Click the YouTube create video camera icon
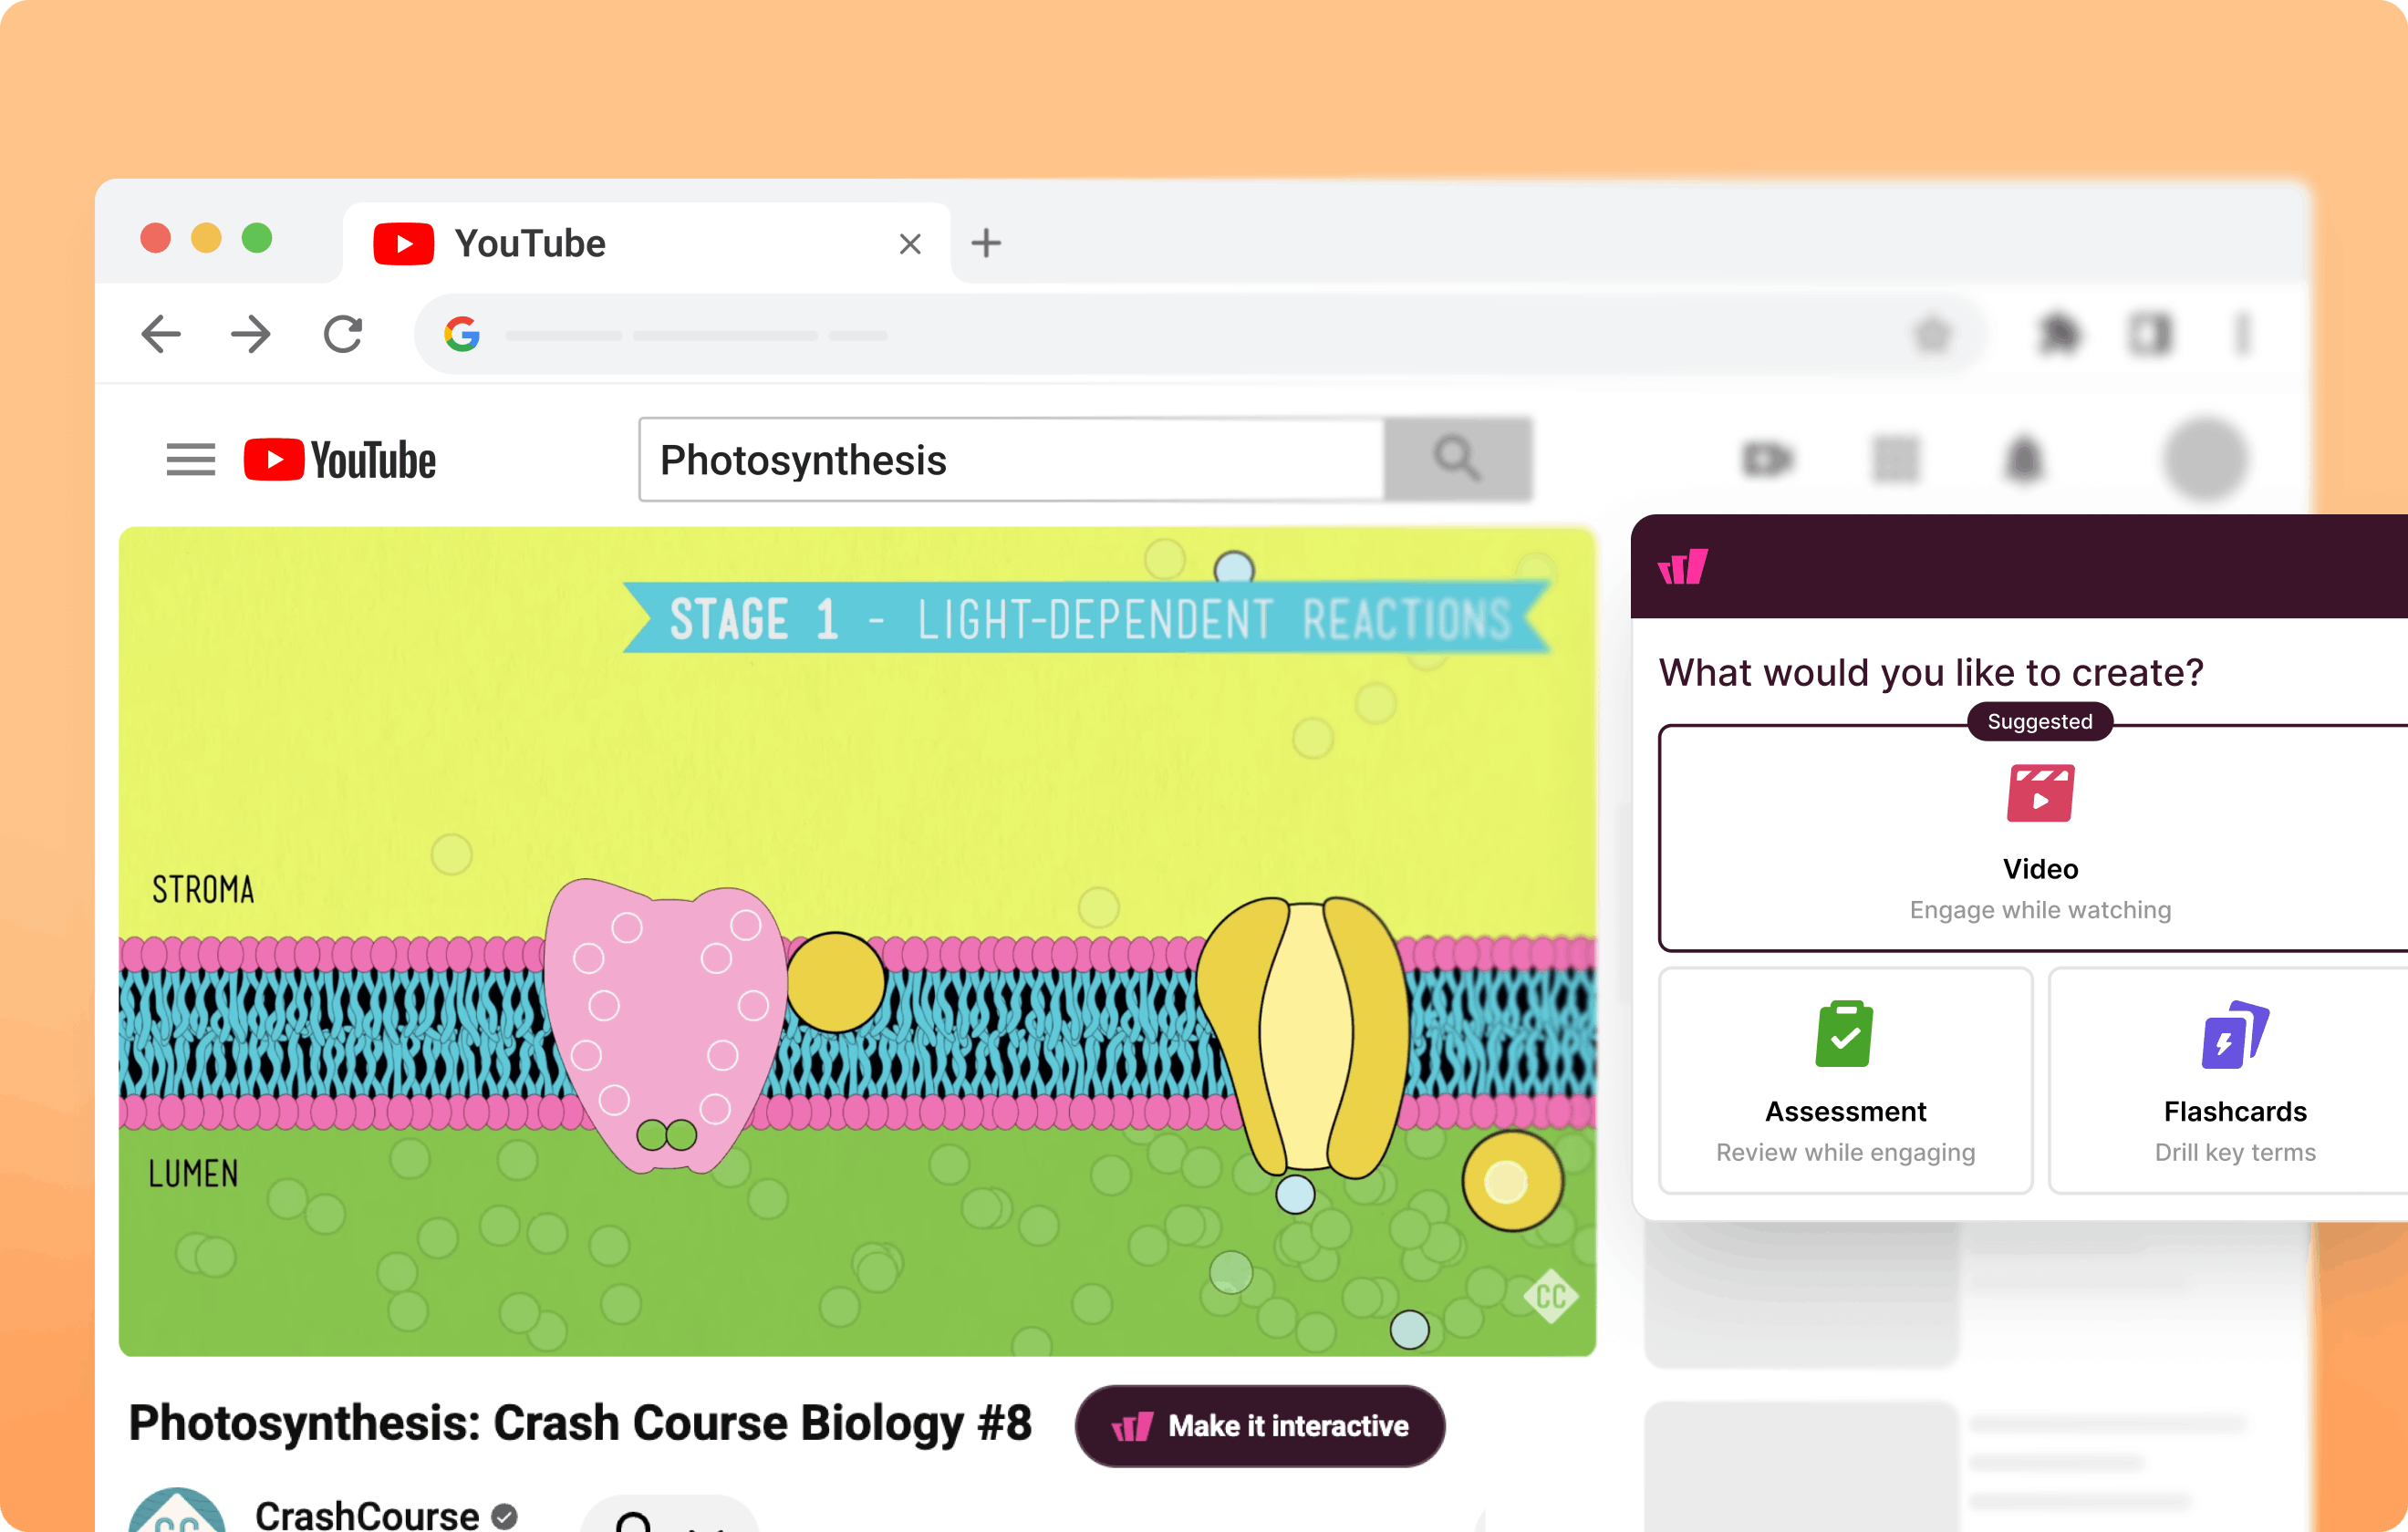The width and height of the screenshot is (2408, 1532). [1768, 460]
